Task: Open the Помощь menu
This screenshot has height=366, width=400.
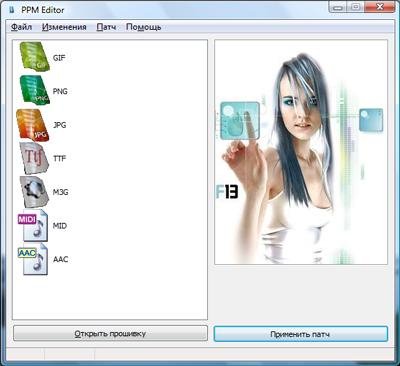Action: 143,27
